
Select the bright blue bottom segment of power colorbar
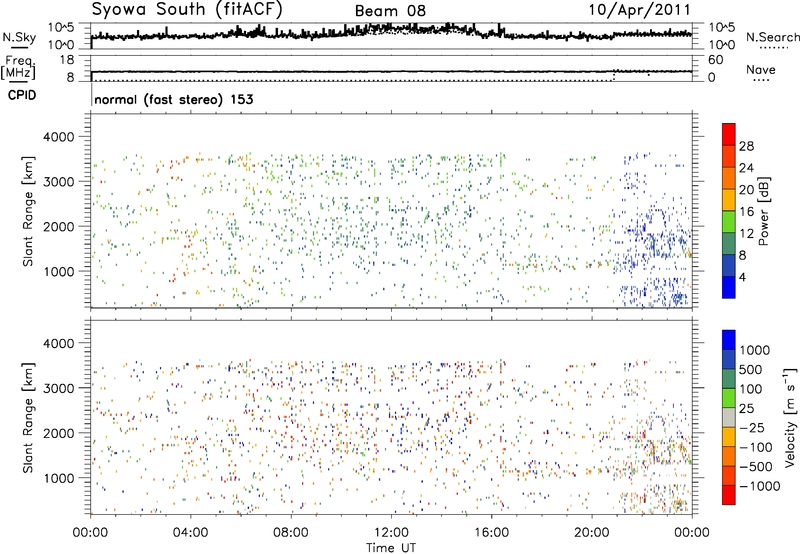pyautogui.click(x=729, y=287)
